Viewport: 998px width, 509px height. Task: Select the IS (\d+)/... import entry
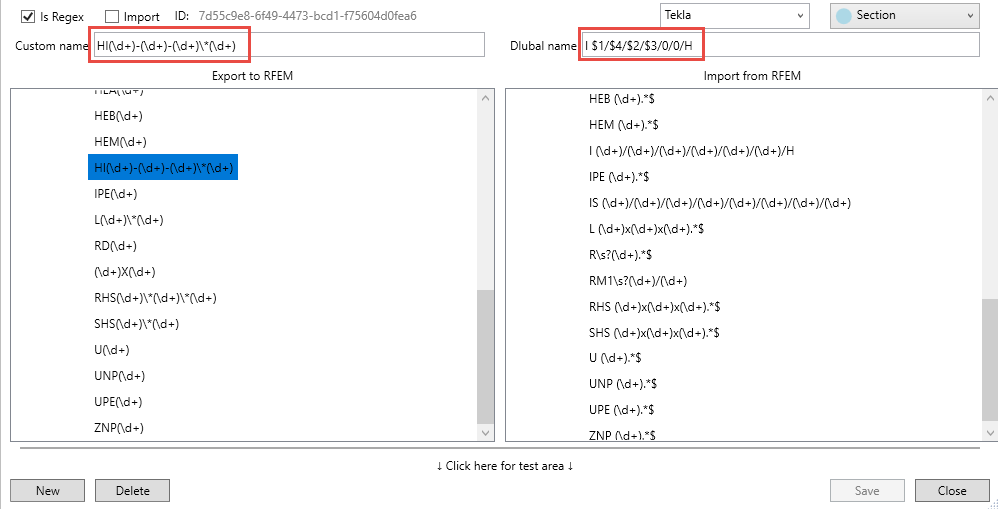[x=720, y=203]
